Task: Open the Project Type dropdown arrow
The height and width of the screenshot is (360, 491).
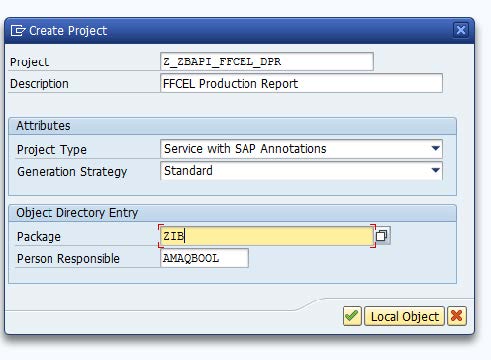Action: coord(435,148)
